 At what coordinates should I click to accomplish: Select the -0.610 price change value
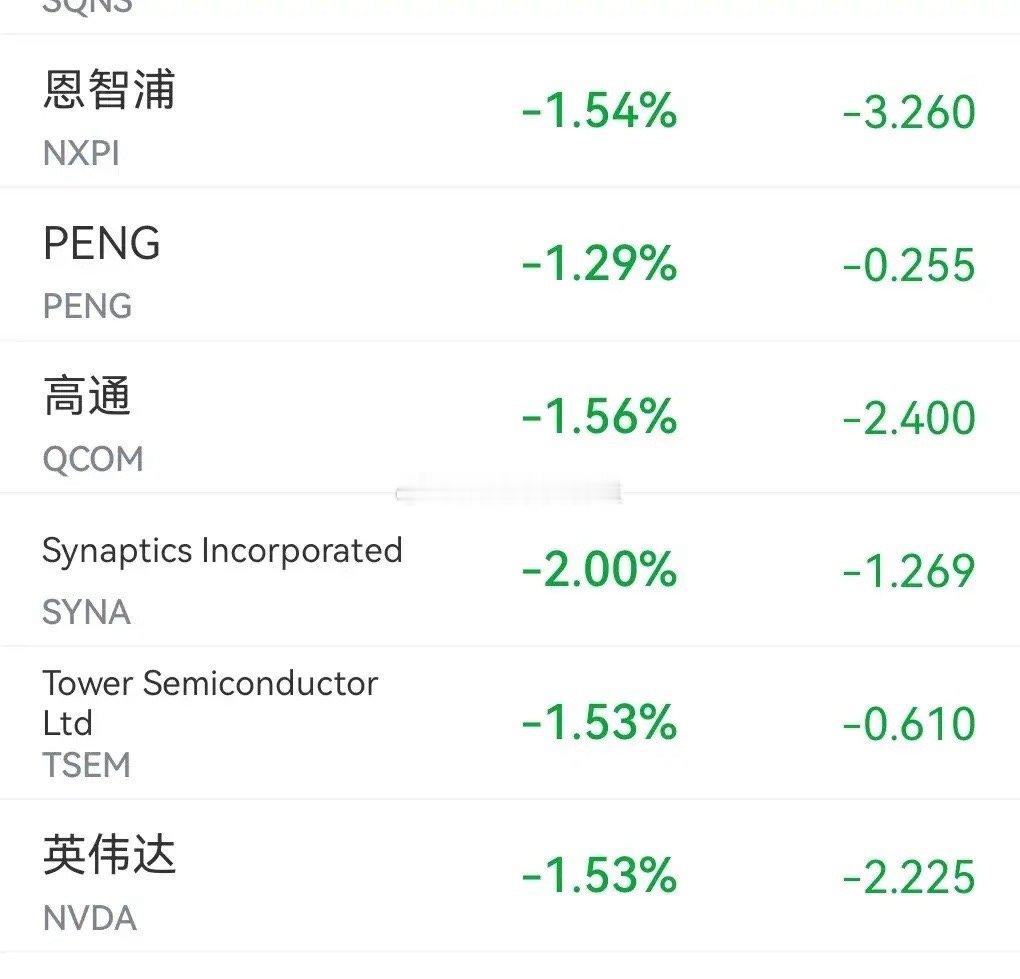(x=909, y=724)
